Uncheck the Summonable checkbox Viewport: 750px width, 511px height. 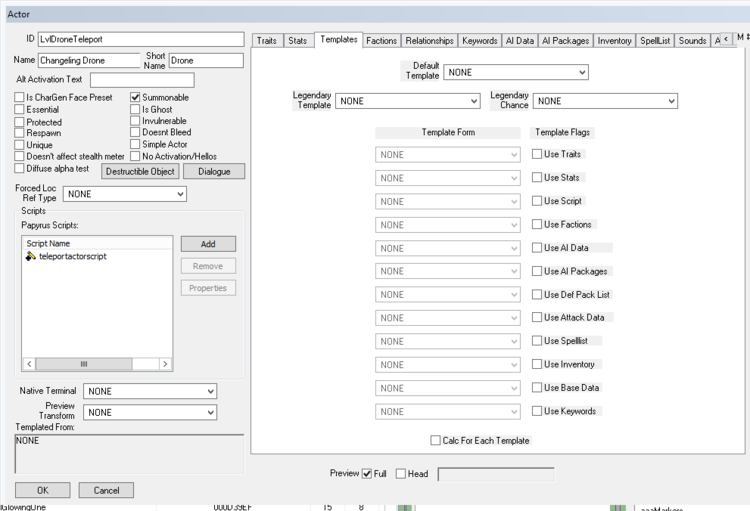point(135,97)
